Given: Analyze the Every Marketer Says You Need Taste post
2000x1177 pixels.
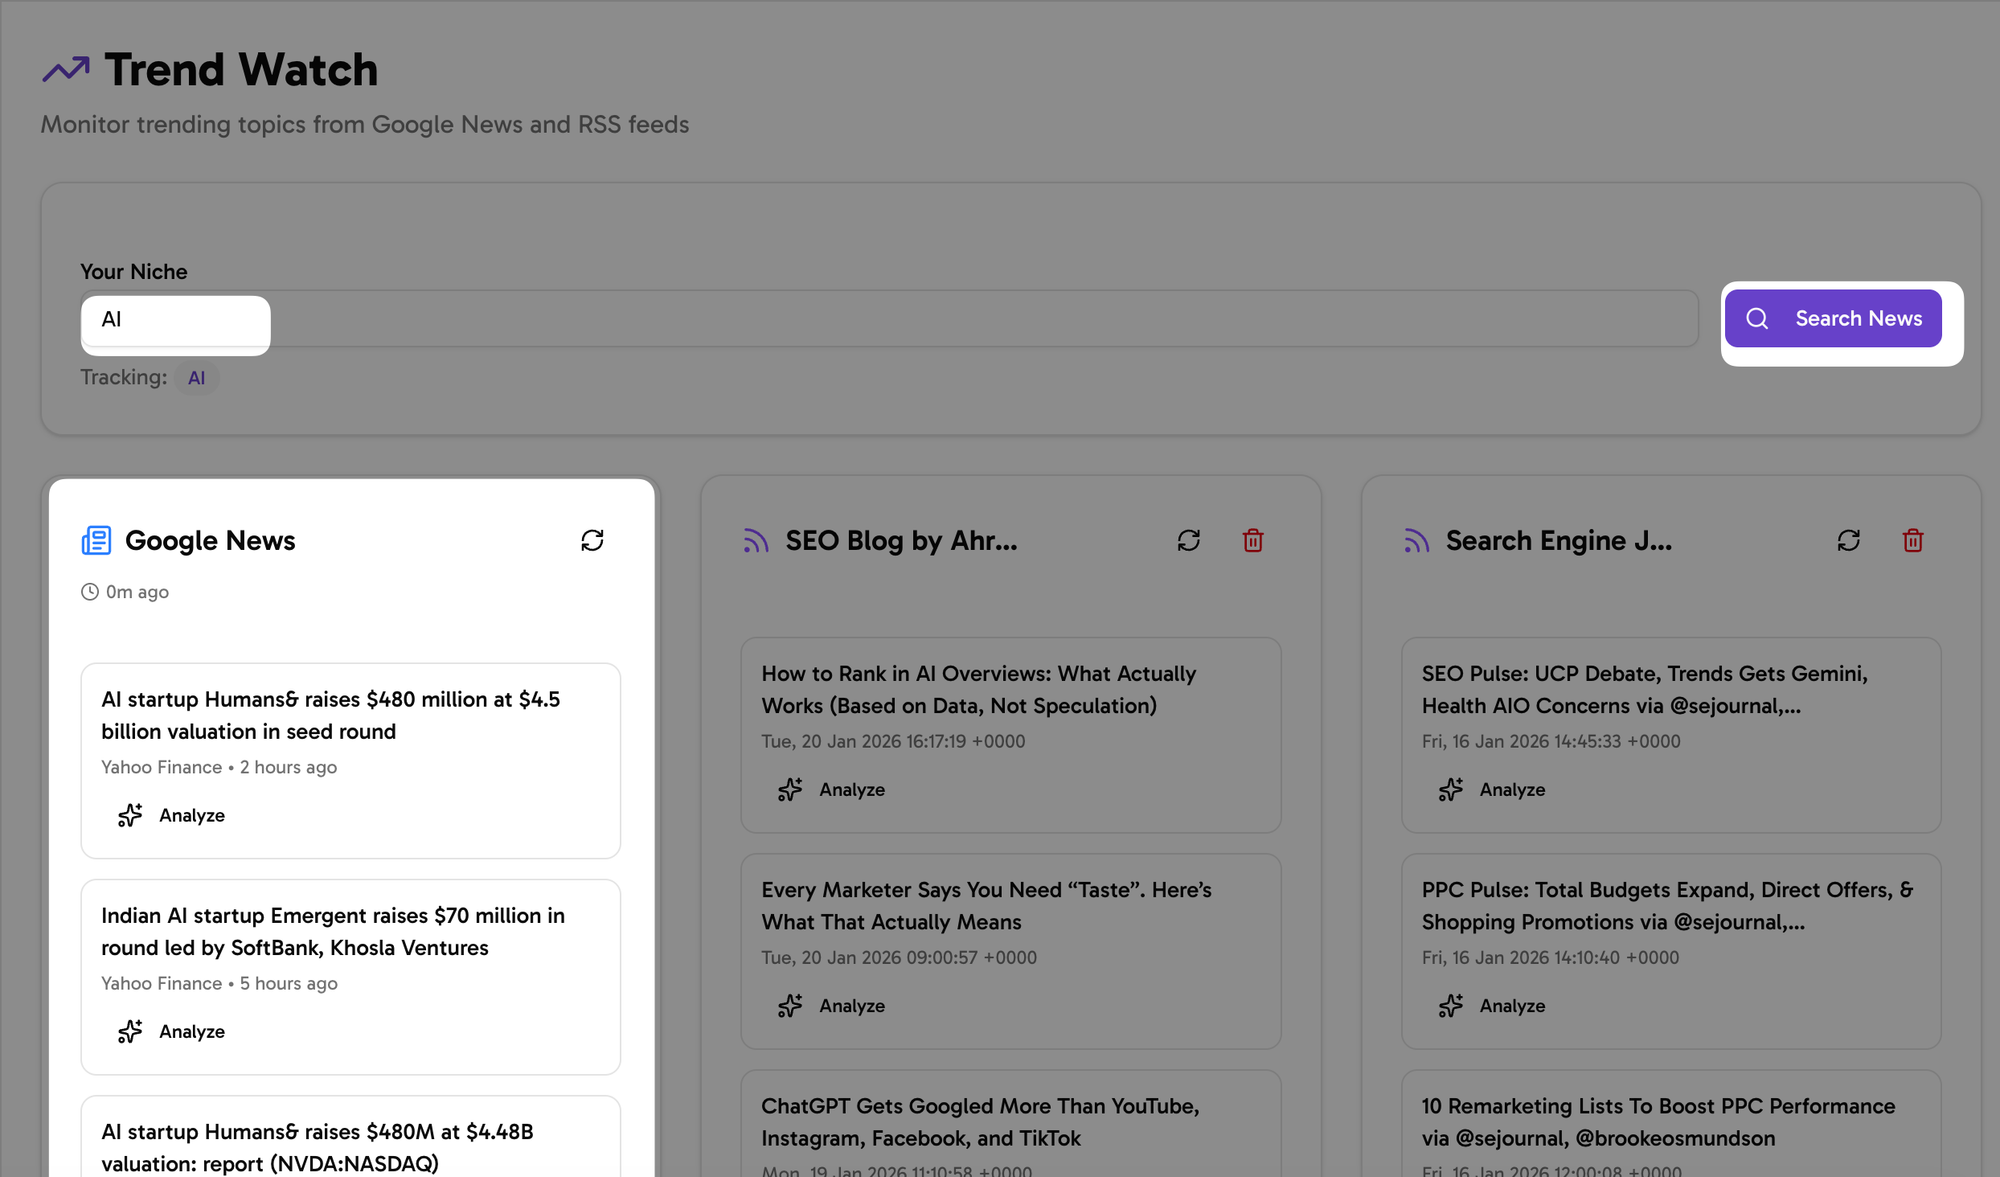Looking at the screenshot, I should [x=830, y=1006].
